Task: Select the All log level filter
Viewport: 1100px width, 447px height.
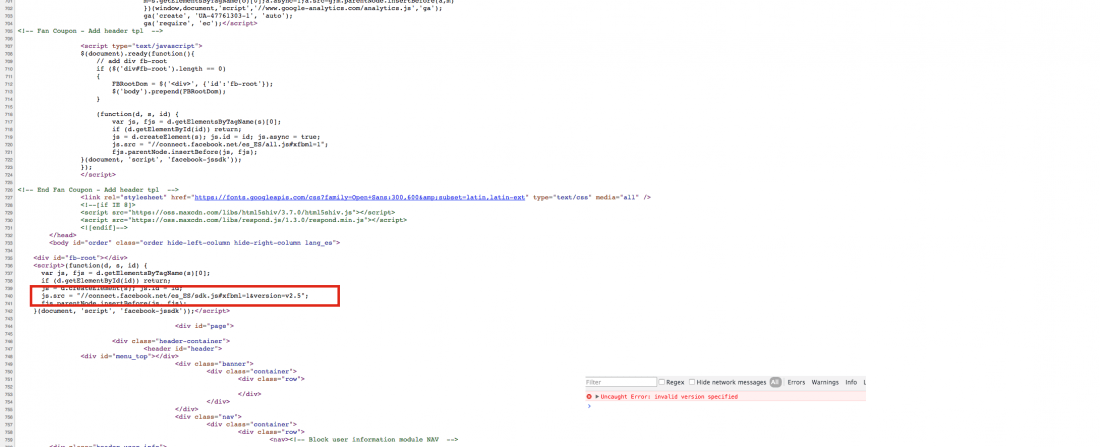Action: [775, 382]
